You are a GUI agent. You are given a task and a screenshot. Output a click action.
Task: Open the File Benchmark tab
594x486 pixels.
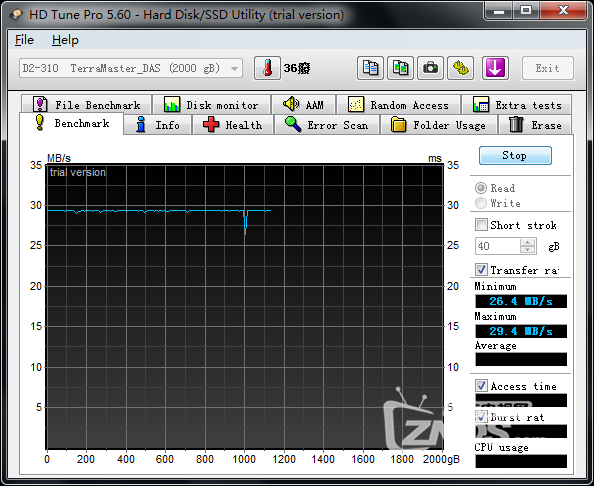87,105
